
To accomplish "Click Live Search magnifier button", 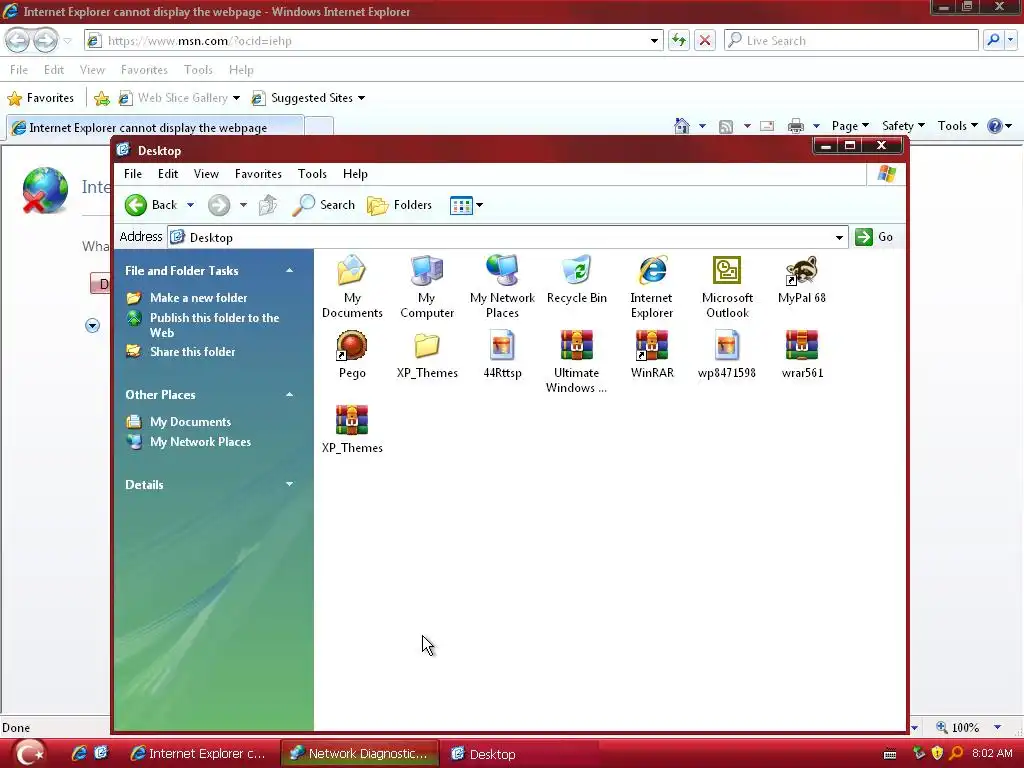I will [993, 40].
